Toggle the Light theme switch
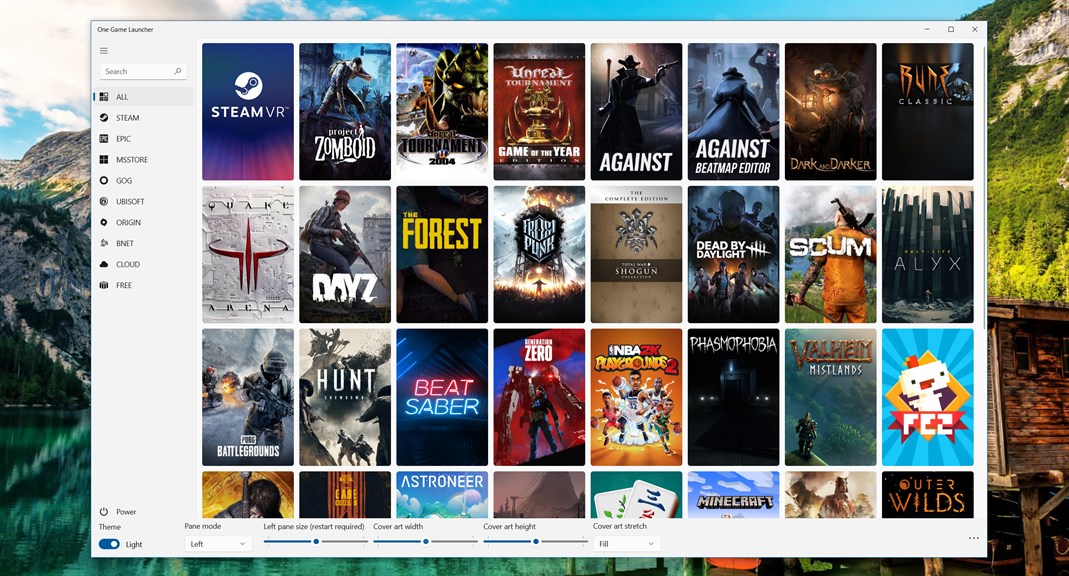This screenshot has height=576, width=1069. tap(109, 544)
